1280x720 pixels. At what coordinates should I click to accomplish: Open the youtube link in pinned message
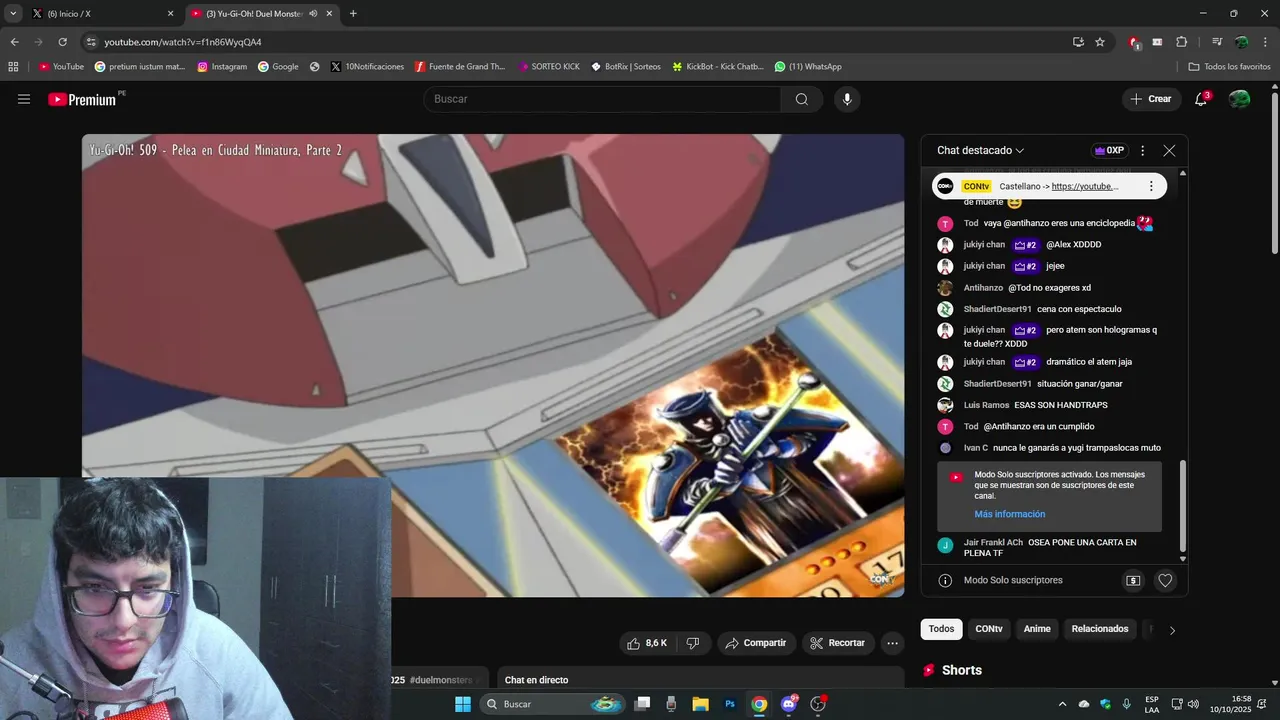[x=1085, y=186]
